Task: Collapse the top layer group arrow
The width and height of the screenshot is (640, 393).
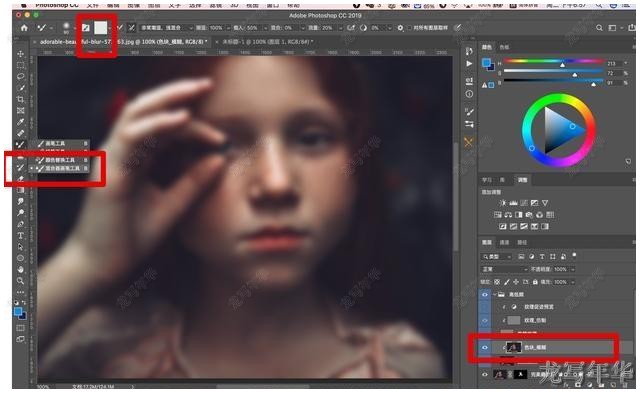Action: click(x=495, y=294)
